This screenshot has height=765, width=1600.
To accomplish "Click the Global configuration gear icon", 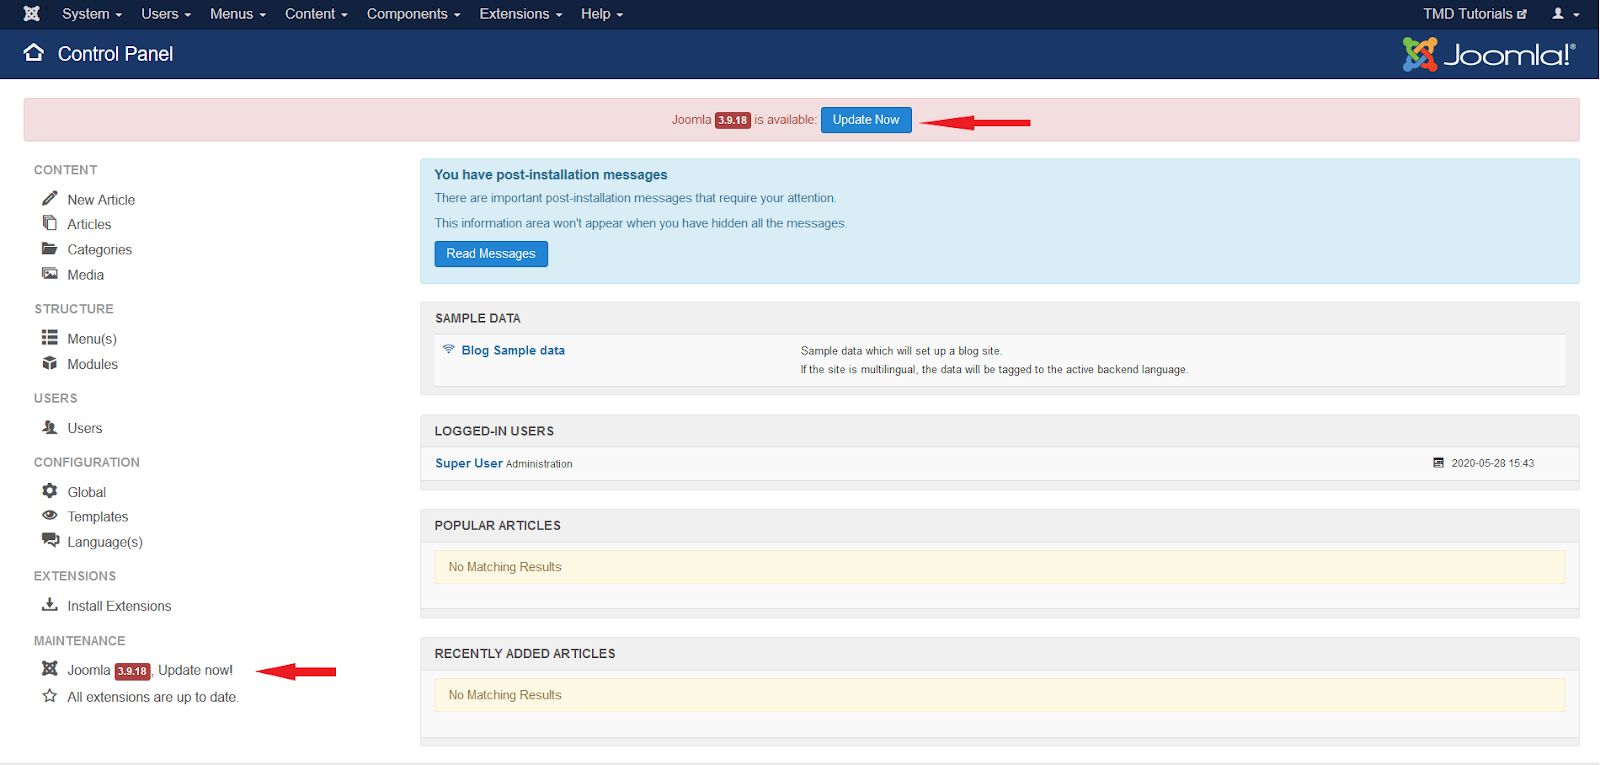I will pos(49,491).
